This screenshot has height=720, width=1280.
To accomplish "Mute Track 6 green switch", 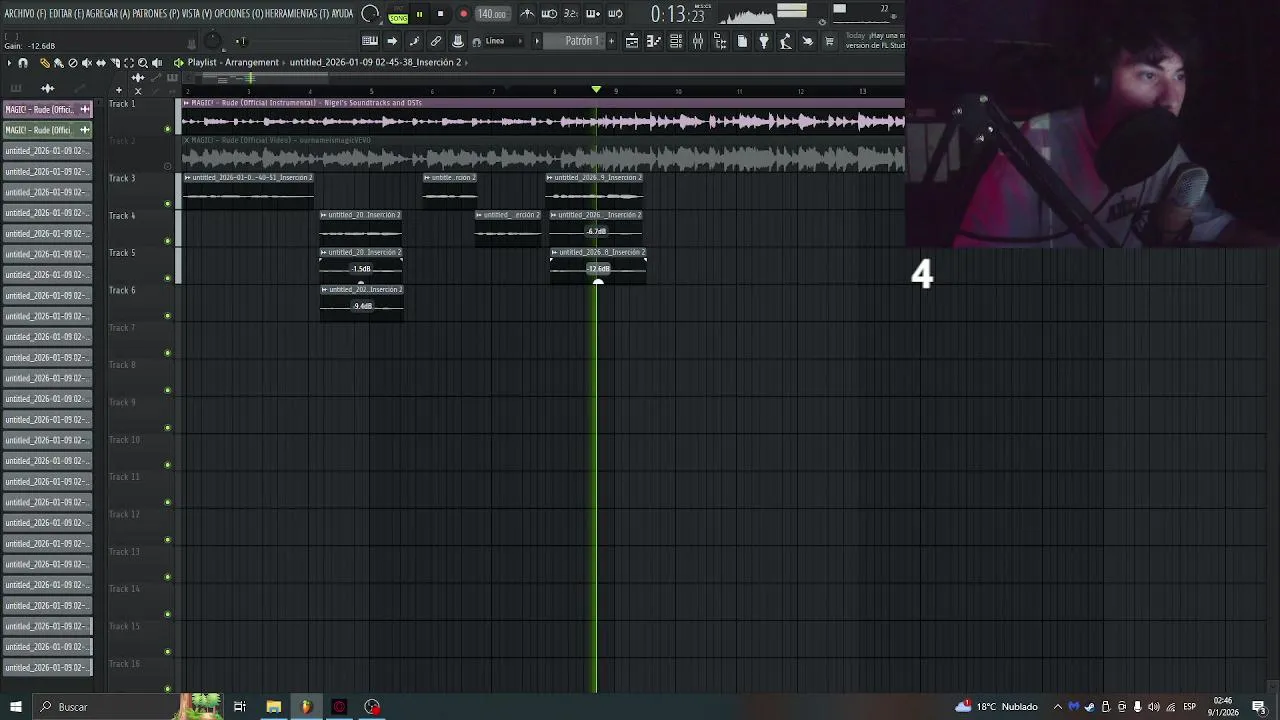I will pos(168,316).
